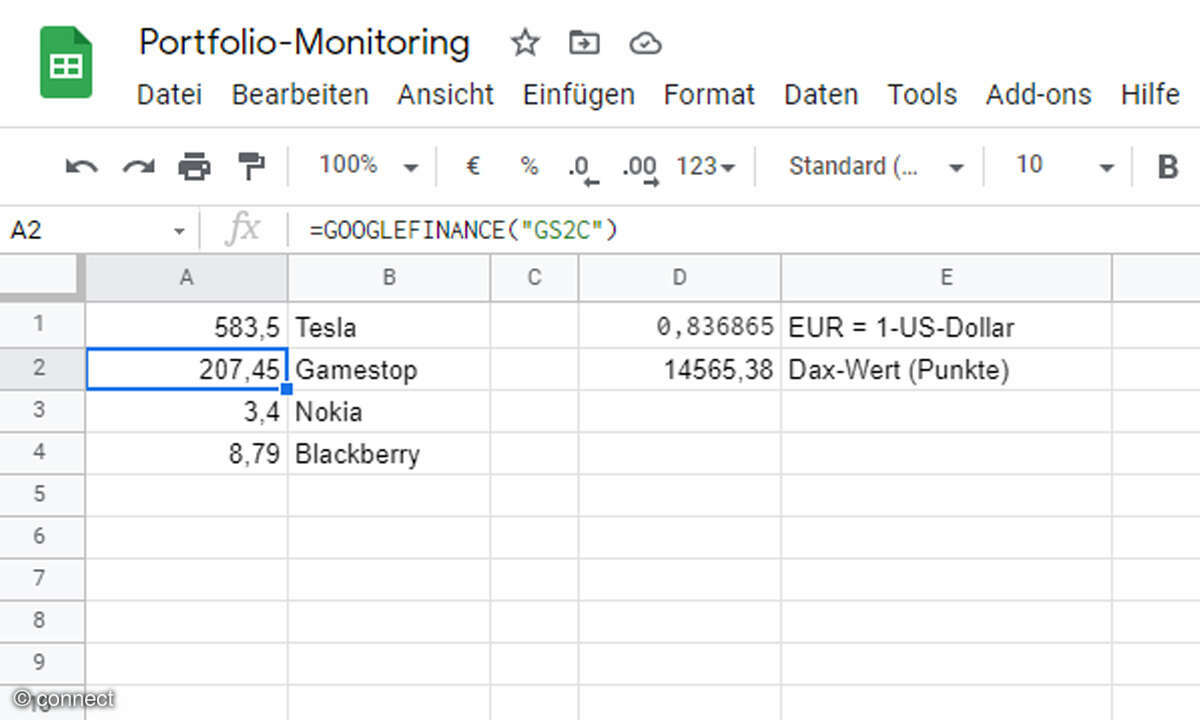Select cell with value 3,4
Image resolution: width=1200 pixels, height=720 pixels.
pyautogui.click(x=187, y=410)
